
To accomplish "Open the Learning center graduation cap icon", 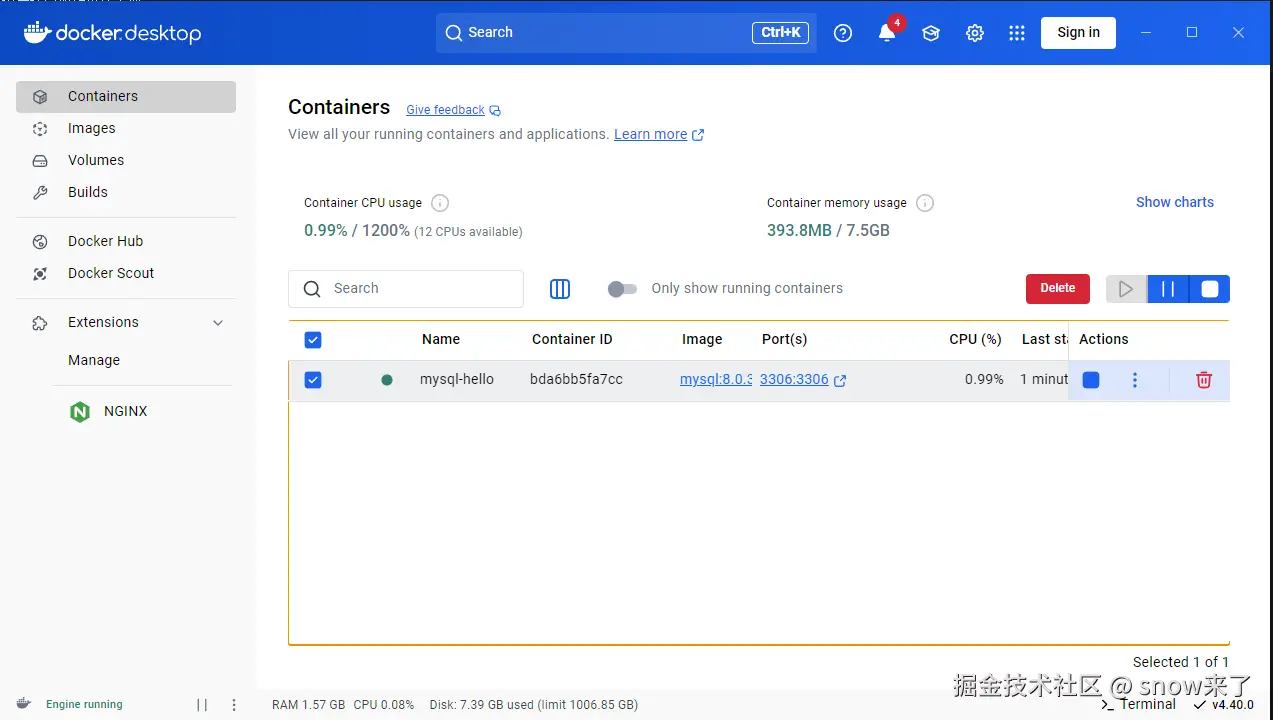I will tap(931, 33).
